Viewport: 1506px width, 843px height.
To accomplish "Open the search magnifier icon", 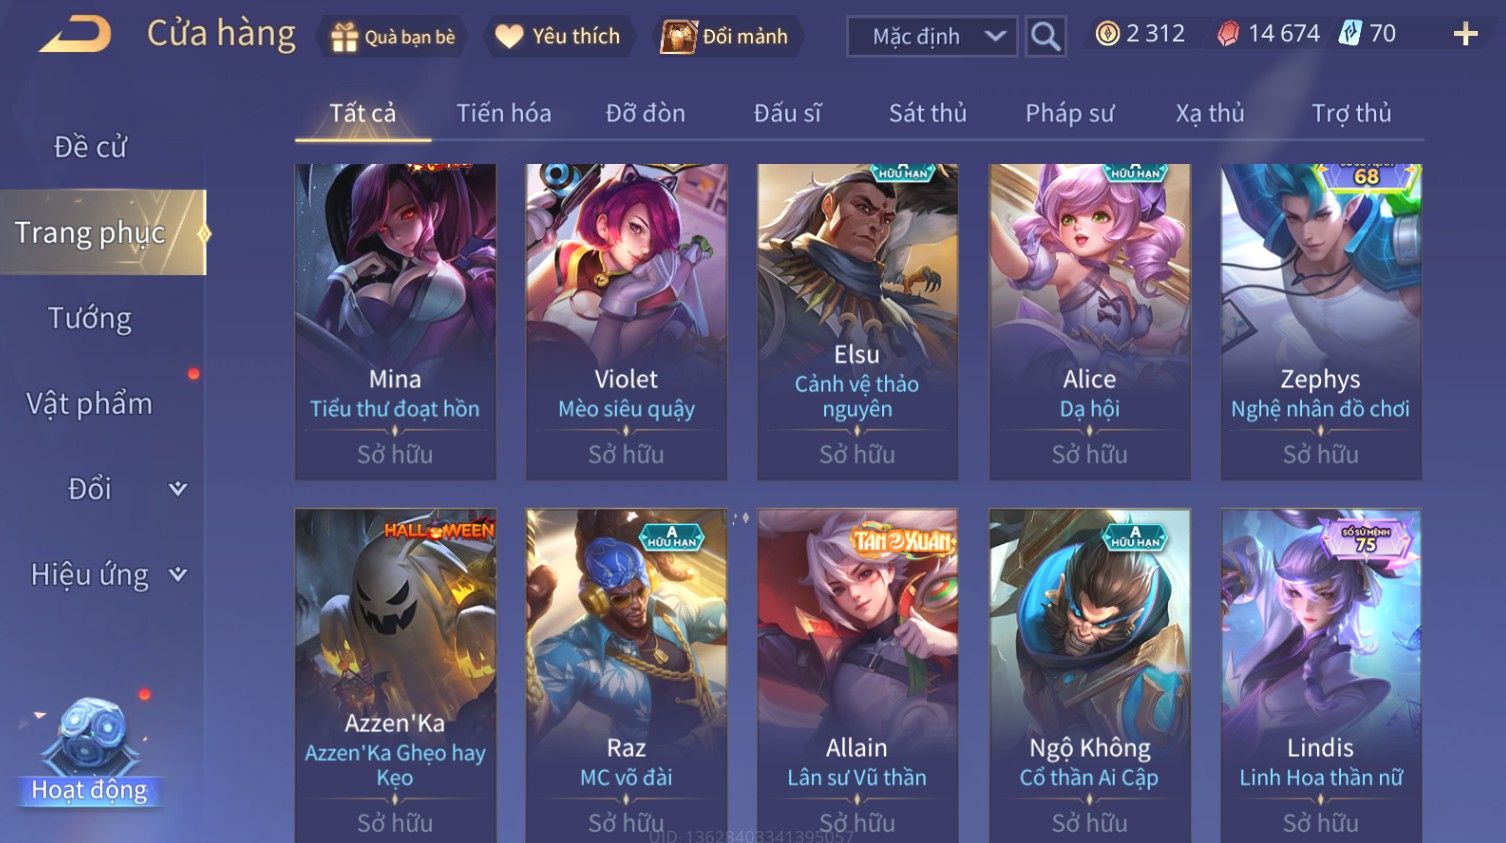I will coord(1045,37).
